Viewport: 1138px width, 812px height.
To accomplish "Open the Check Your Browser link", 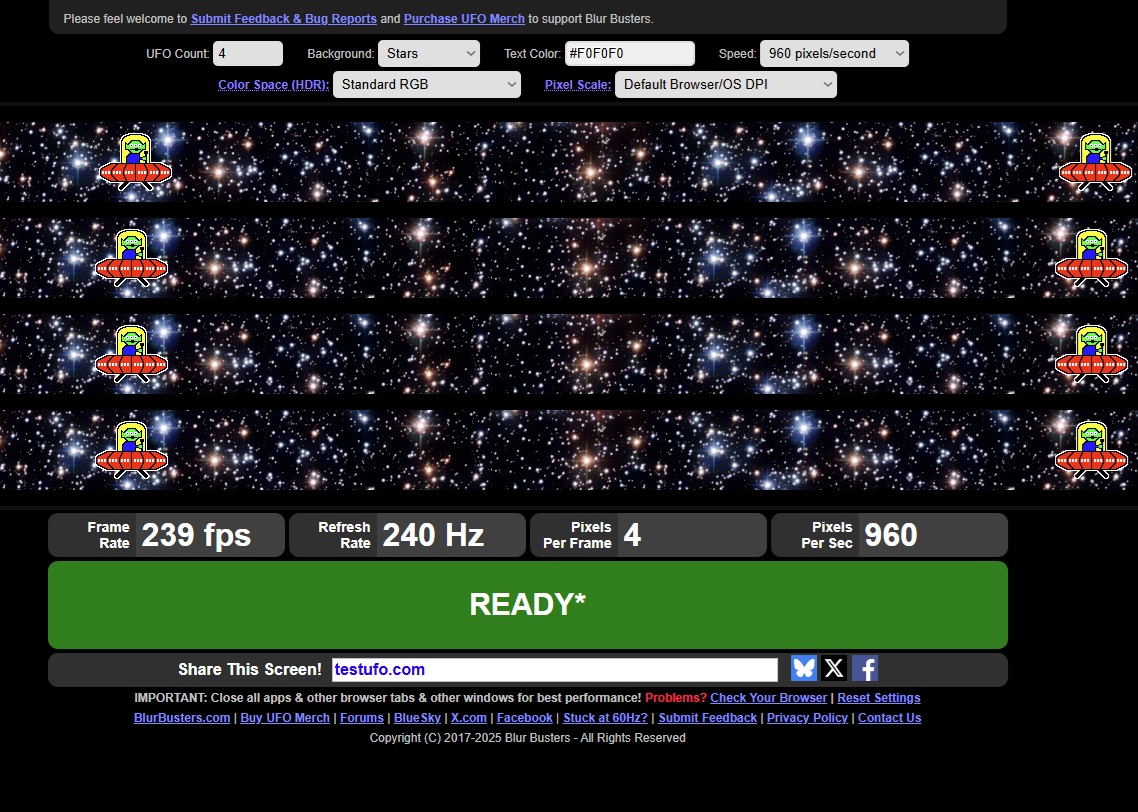I will tap(769, 697).
